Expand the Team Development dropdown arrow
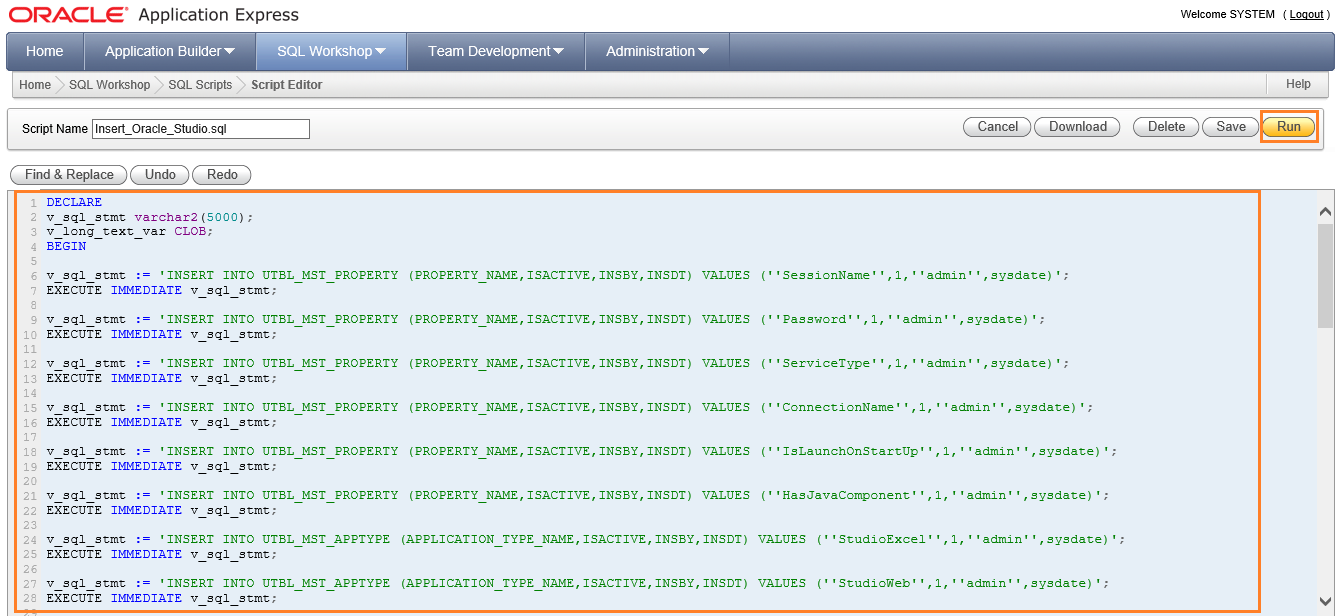Screen dimensions: 1344x616 (x=558, y=52)
